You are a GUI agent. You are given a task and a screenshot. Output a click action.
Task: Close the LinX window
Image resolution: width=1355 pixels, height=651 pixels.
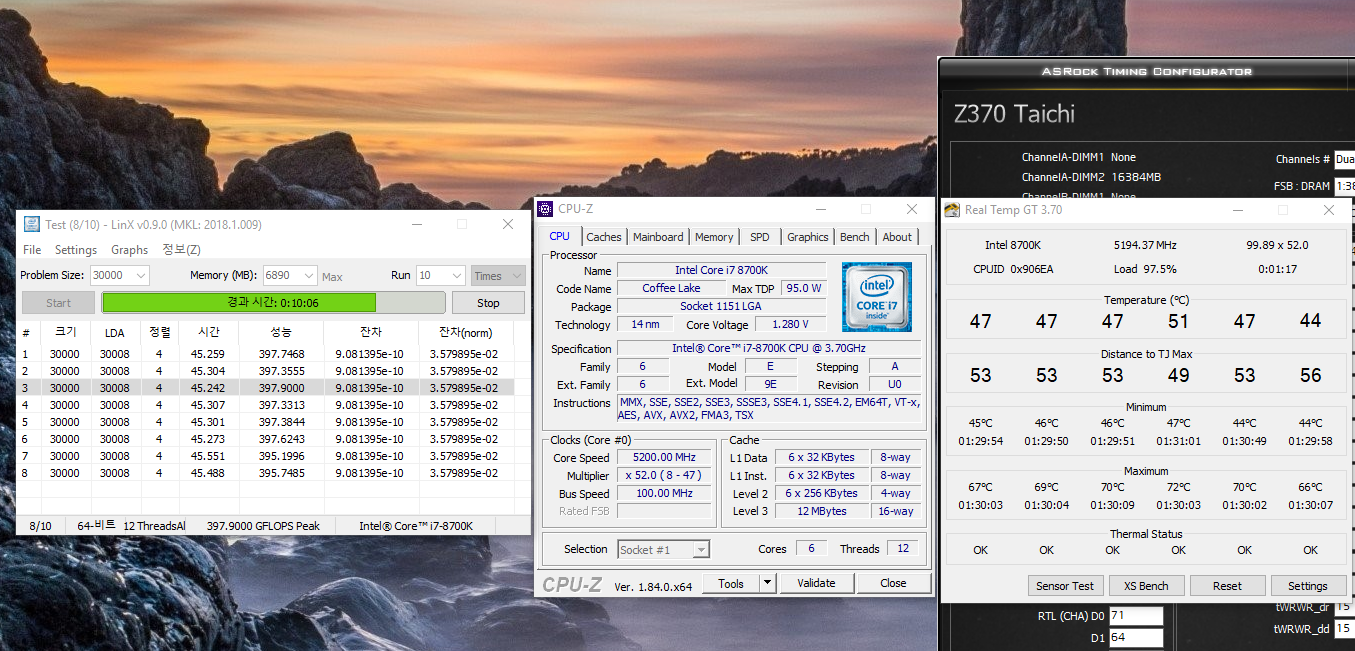coord(507,224)
